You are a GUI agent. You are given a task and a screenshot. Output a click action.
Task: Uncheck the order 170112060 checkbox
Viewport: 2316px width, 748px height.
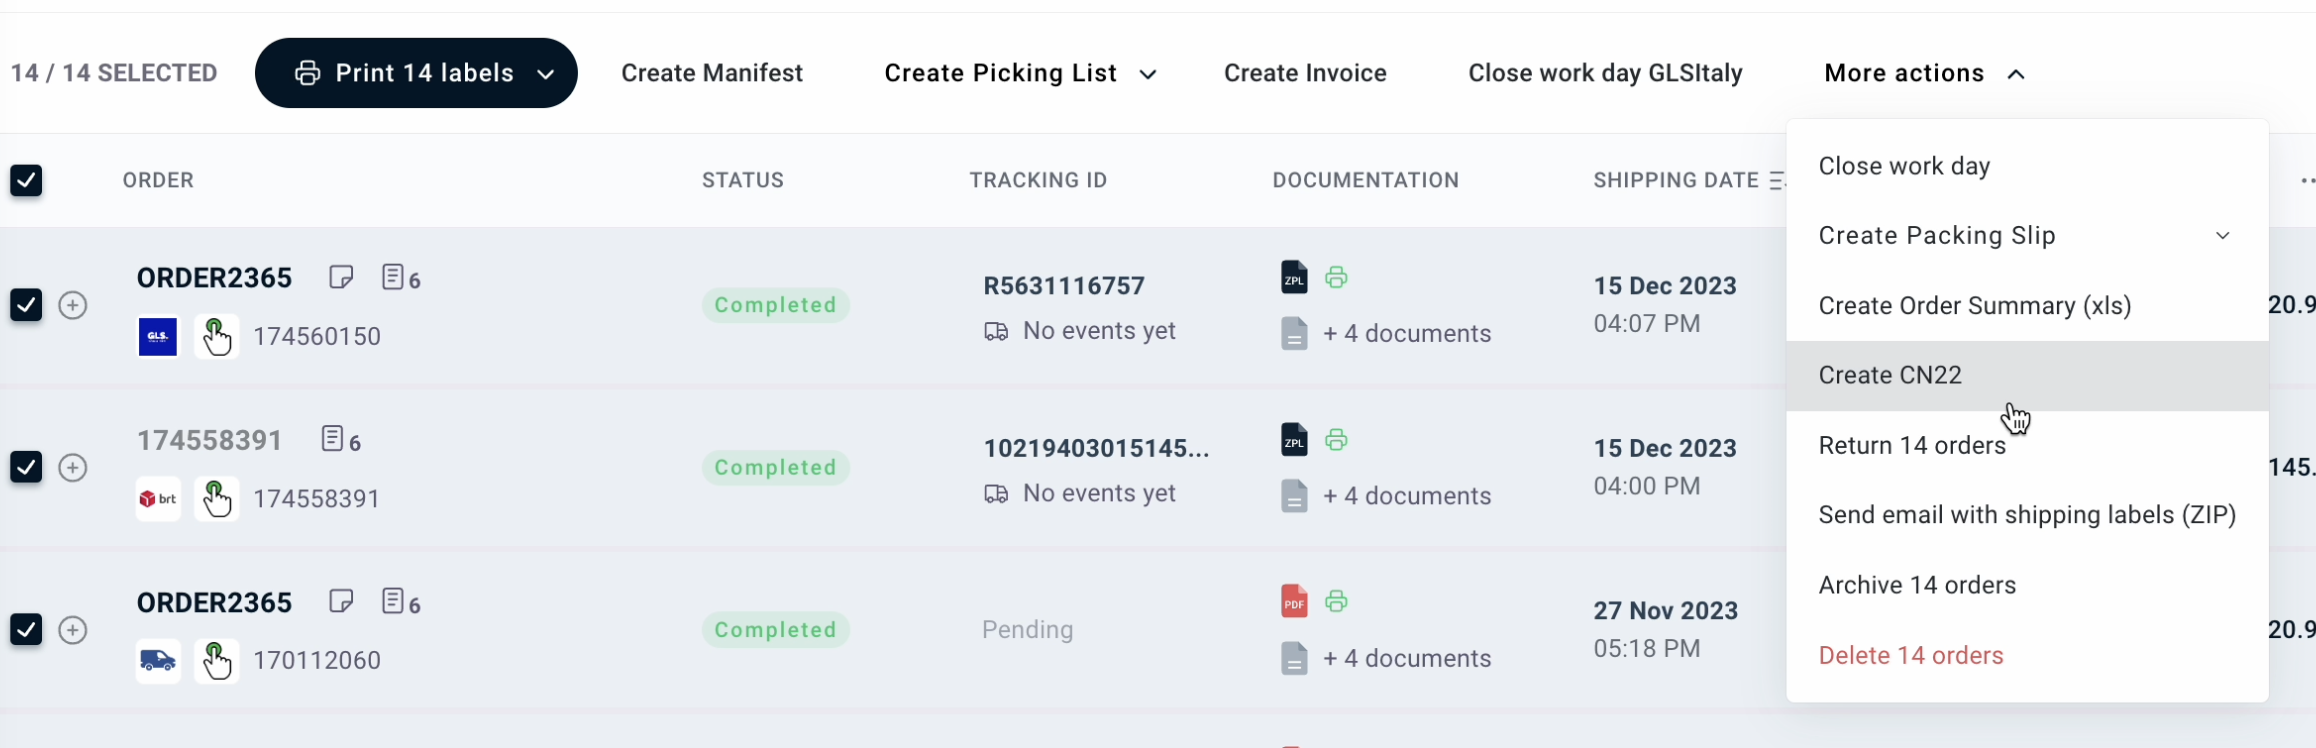pos(26,630)
